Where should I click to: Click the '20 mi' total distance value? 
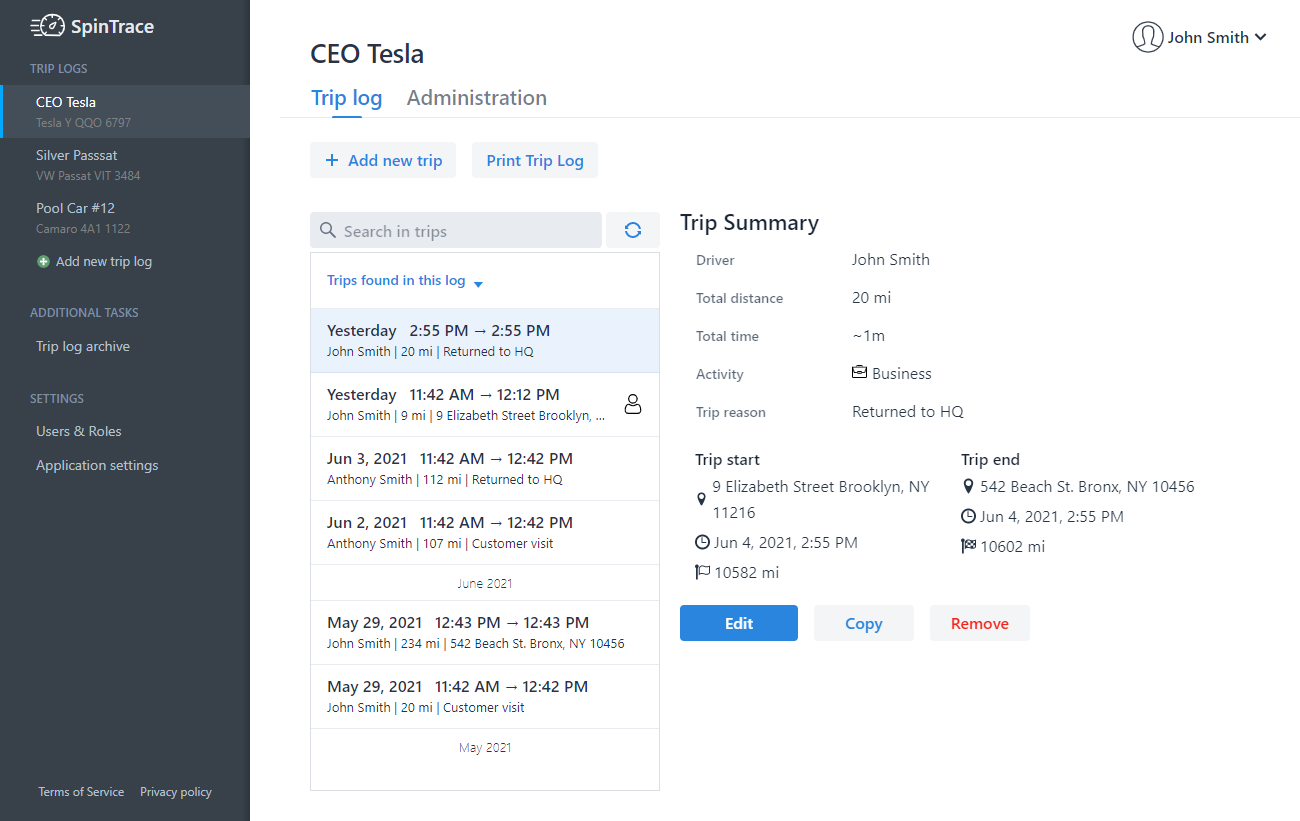[871, 298]
